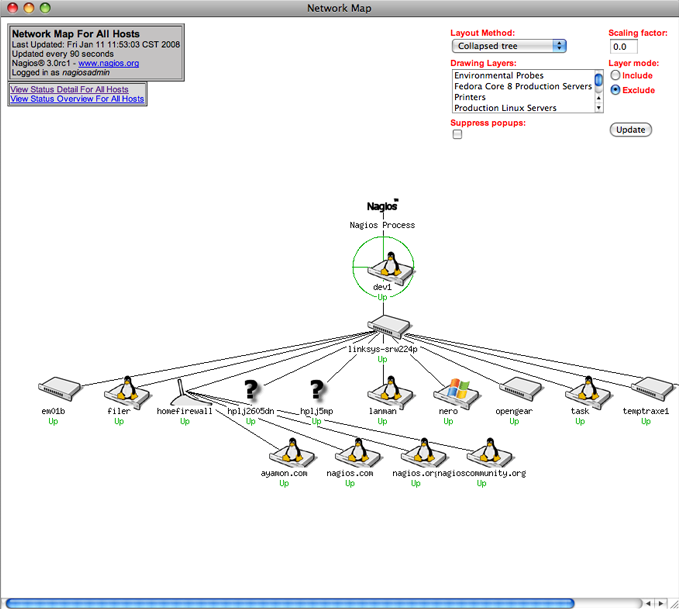
Task: Click the Drawing Layers scrollbar thumb
Action: click(x=599, y=81)
